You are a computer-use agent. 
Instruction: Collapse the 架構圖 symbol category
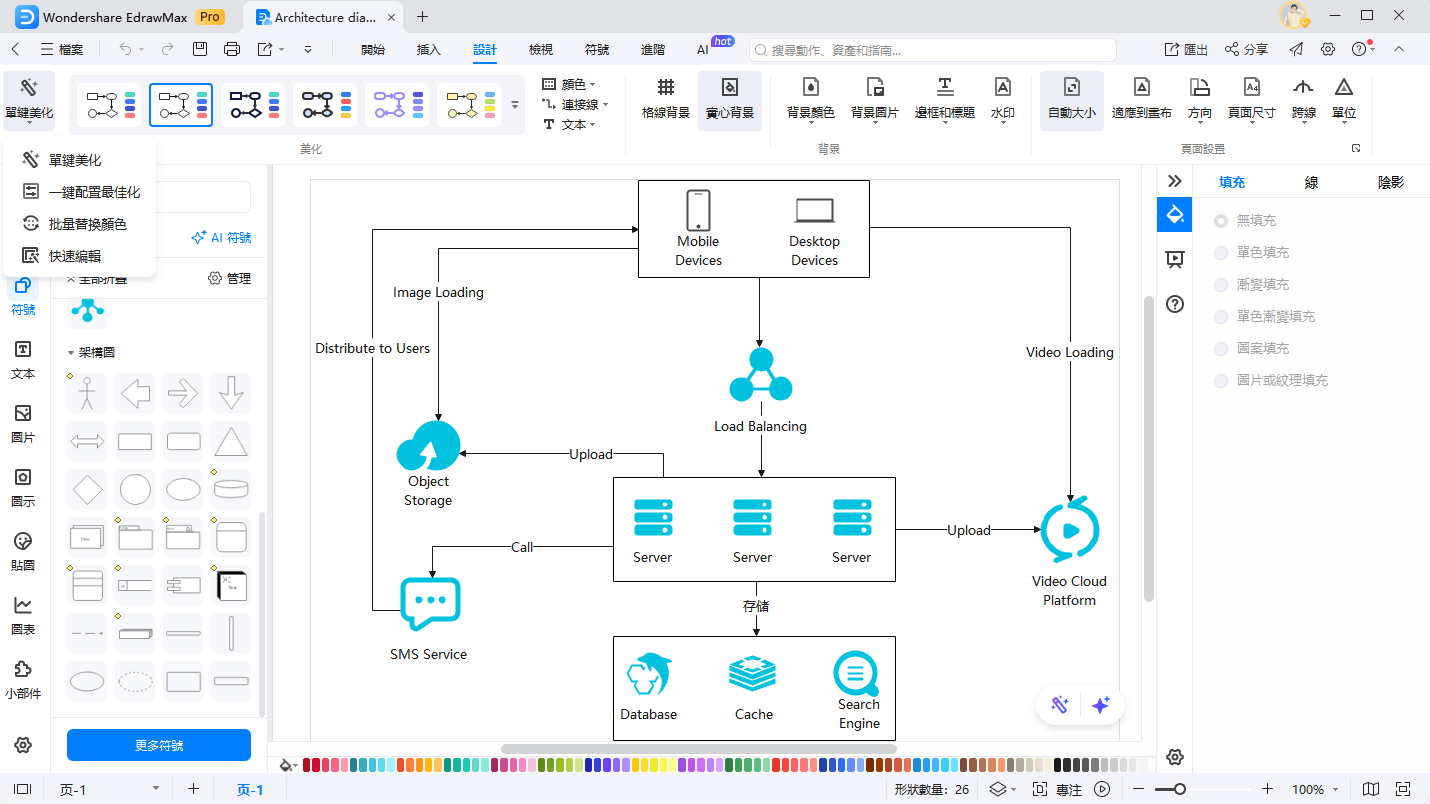point(71,353)
